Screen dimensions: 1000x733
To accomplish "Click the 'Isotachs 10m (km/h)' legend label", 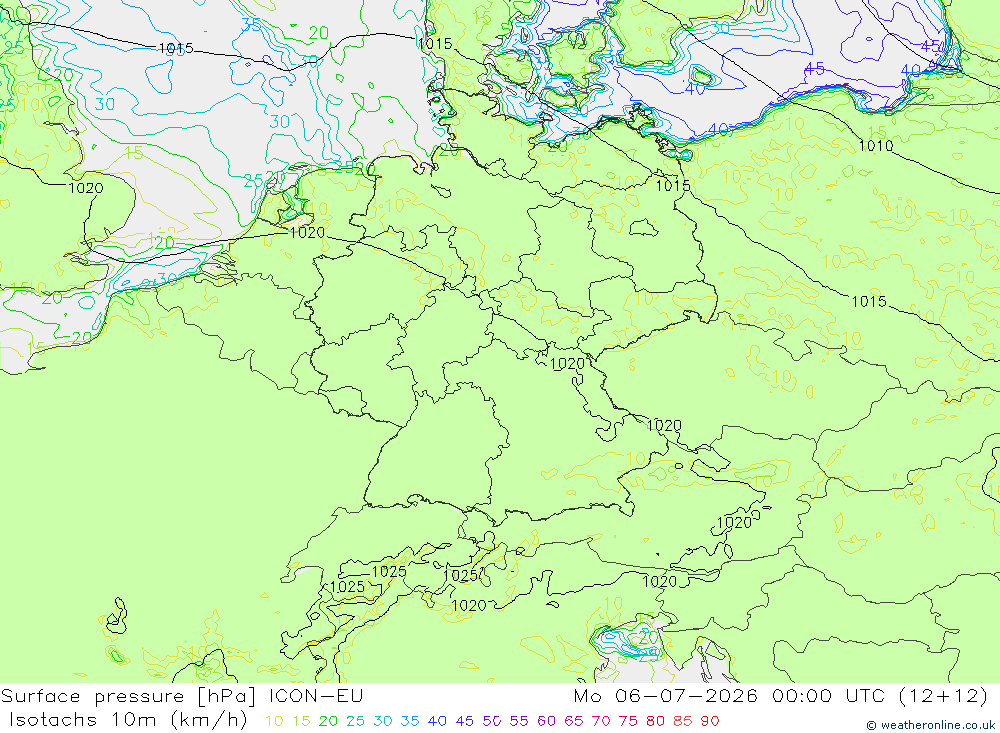I will [x=128, y=720].
